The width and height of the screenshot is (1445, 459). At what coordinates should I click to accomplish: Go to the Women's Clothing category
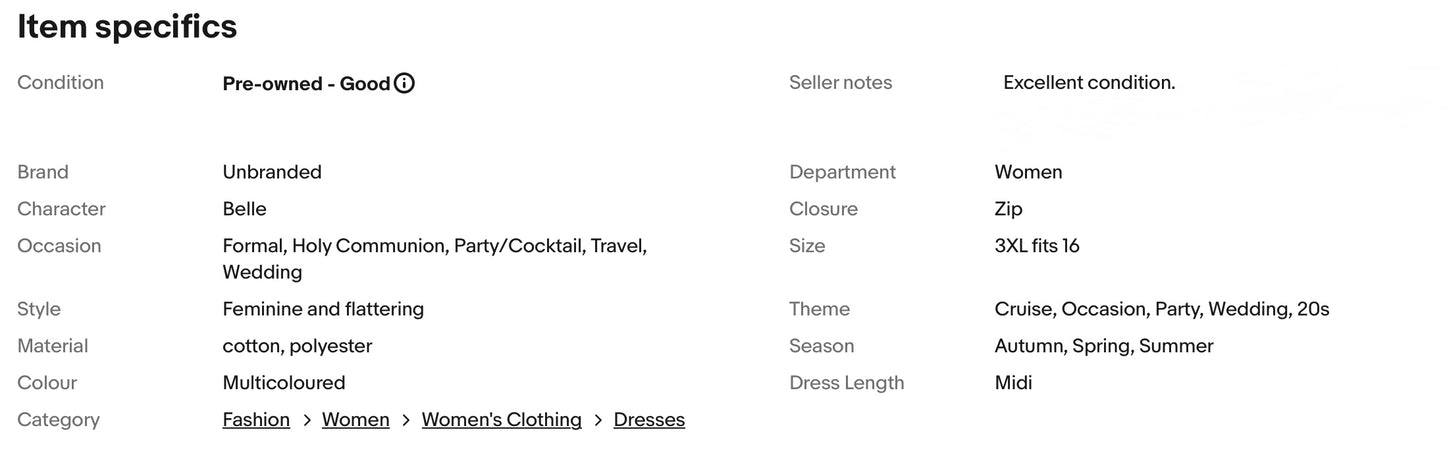coord(501,420)
